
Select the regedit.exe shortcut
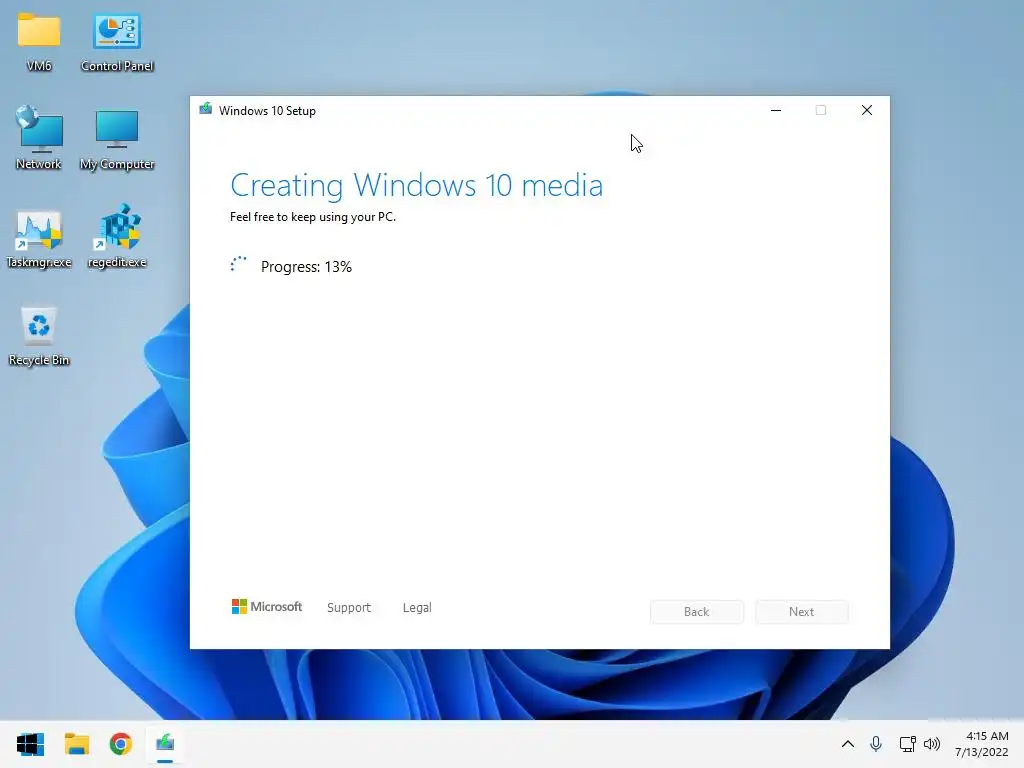point(117,238)
